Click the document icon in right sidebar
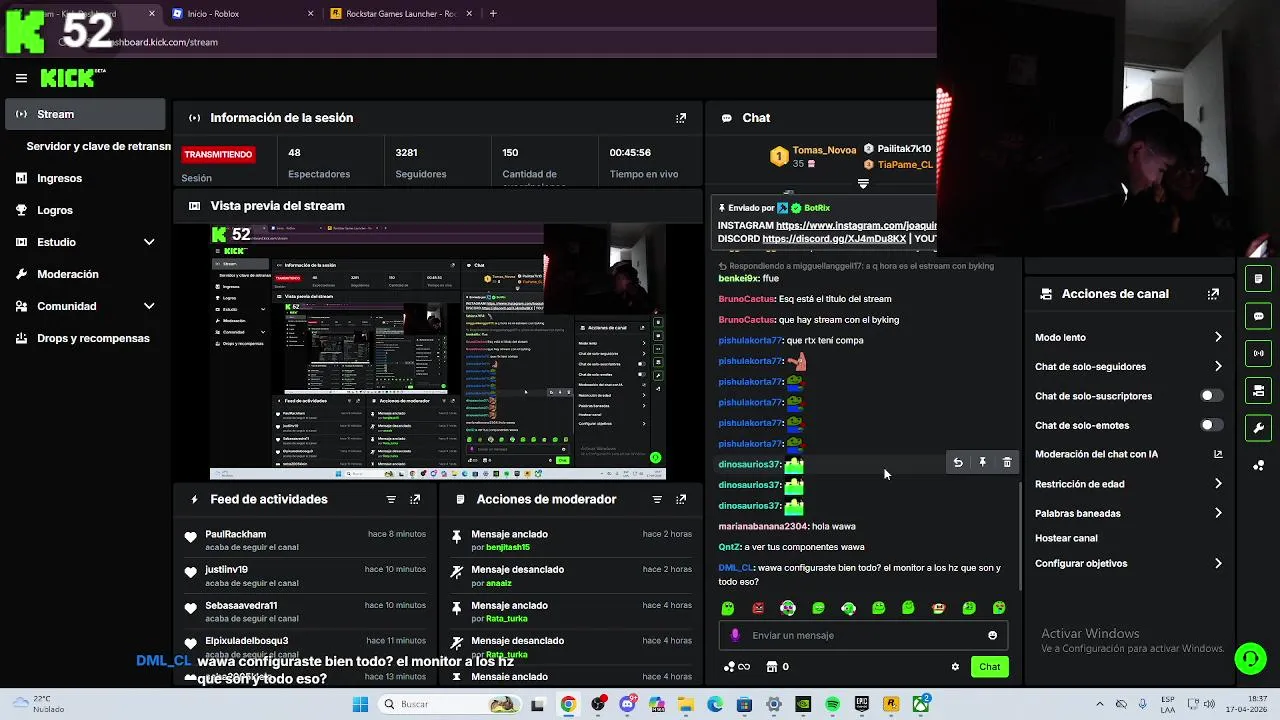The image size is (1280, 720). point(1258,278)
